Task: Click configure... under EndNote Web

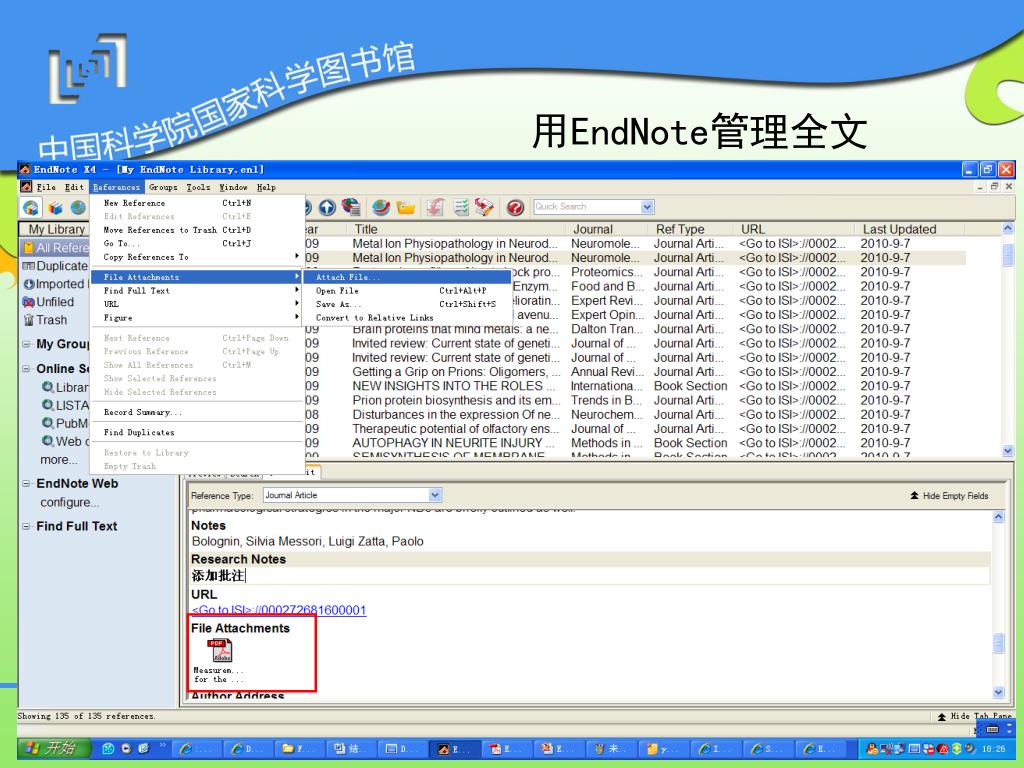Action: tap(70, 503)
